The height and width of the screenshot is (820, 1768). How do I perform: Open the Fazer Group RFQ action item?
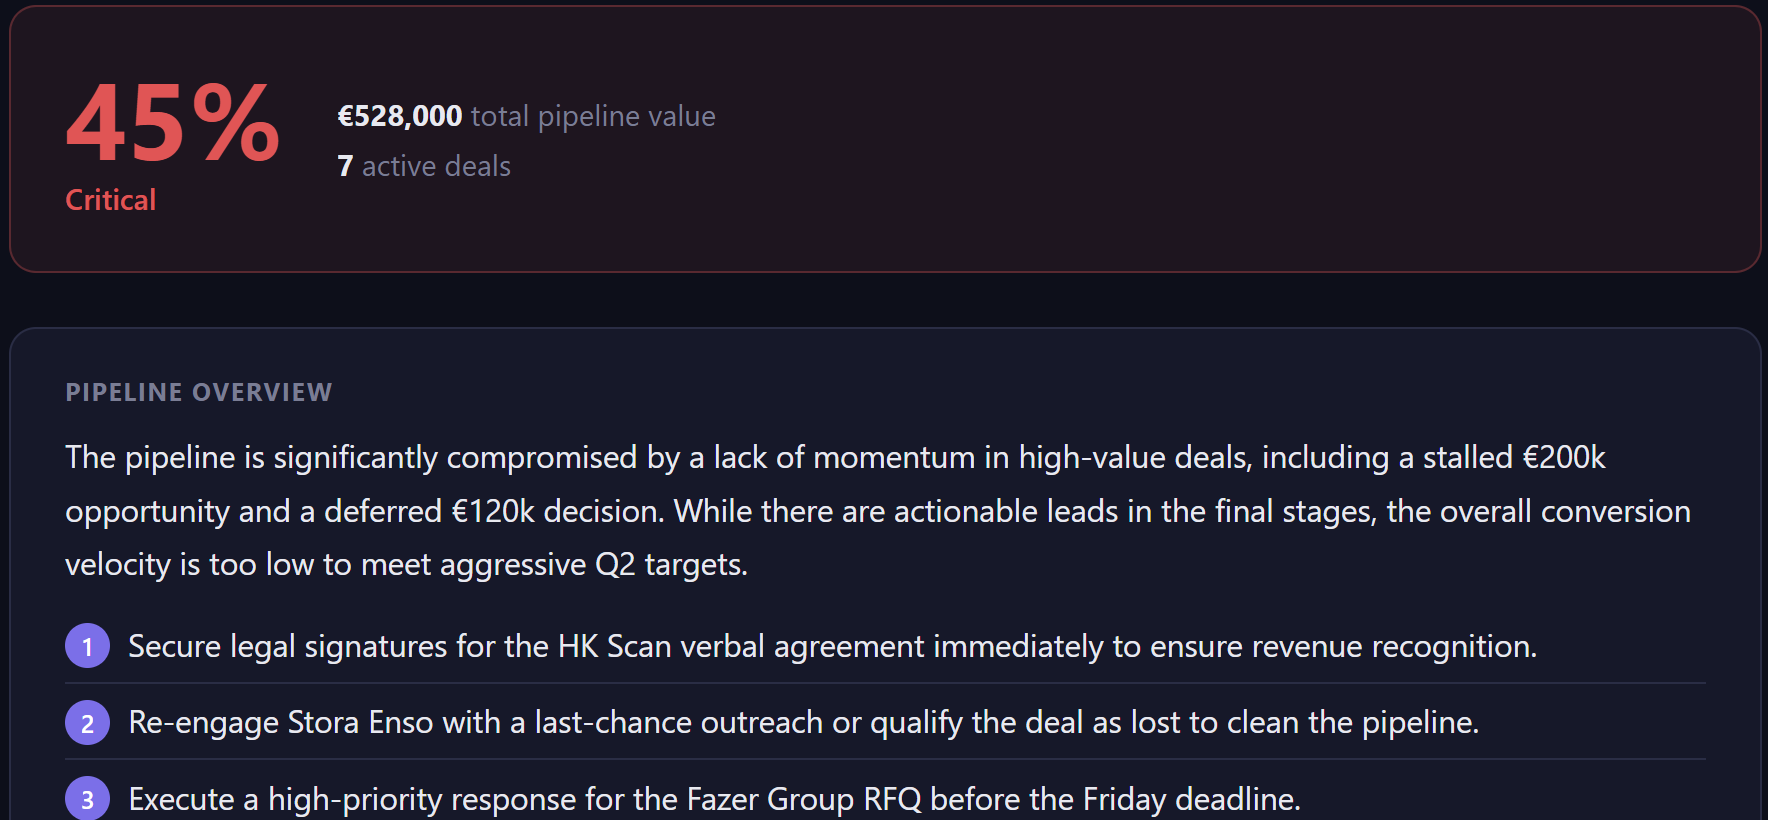pyautogui.click(x=715, y=799)
